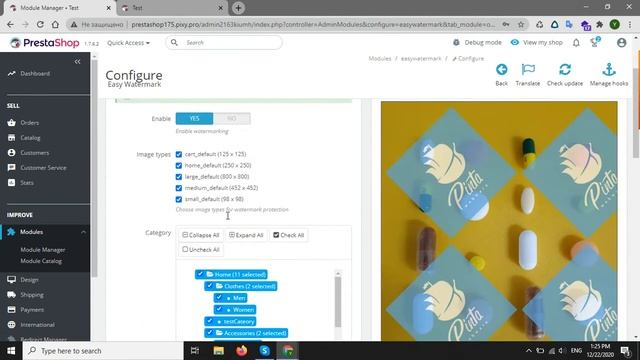Click Manage hooks anchor icon
Viewport: 640px width, 360px height.
click(x=609, y=69)
